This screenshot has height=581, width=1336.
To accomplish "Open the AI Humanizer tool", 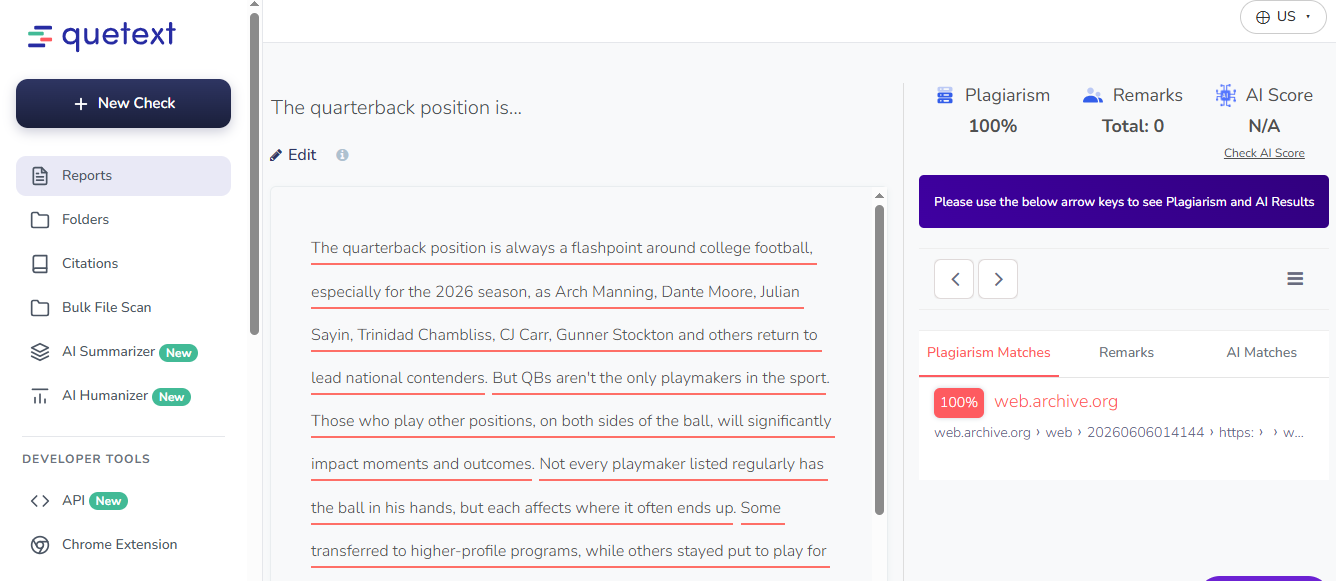I will pyautogui.click(x=123, y=396).
